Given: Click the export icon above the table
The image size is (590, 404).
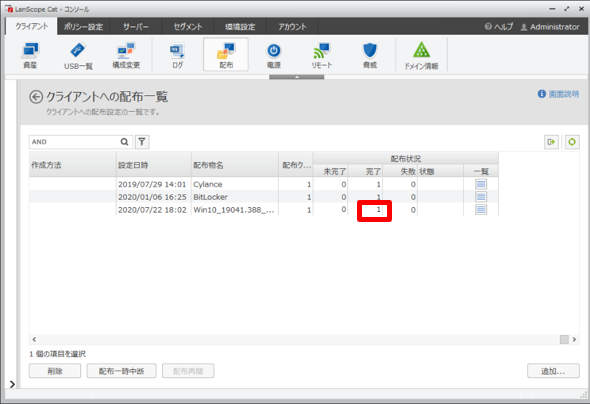Looking at the screenshot, I should point(551,142).
